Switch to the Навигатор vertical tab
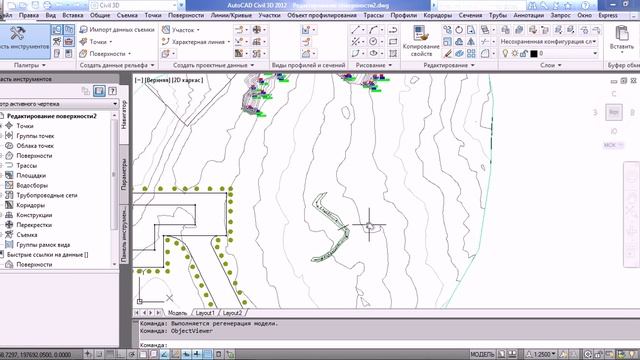 click(124, 115)
